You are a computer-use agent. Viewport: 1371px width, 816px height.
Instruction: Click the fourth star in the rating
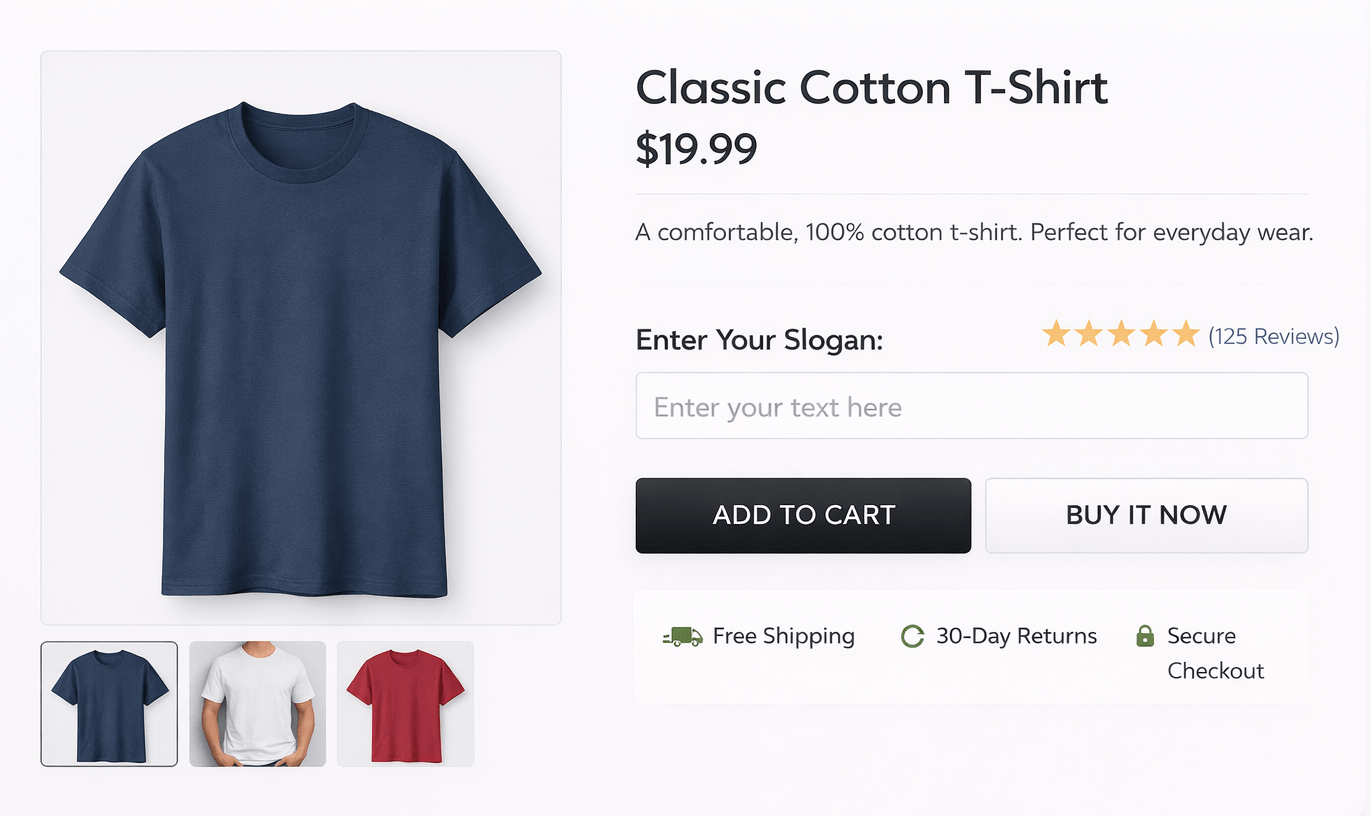[x=1154, y=333]
